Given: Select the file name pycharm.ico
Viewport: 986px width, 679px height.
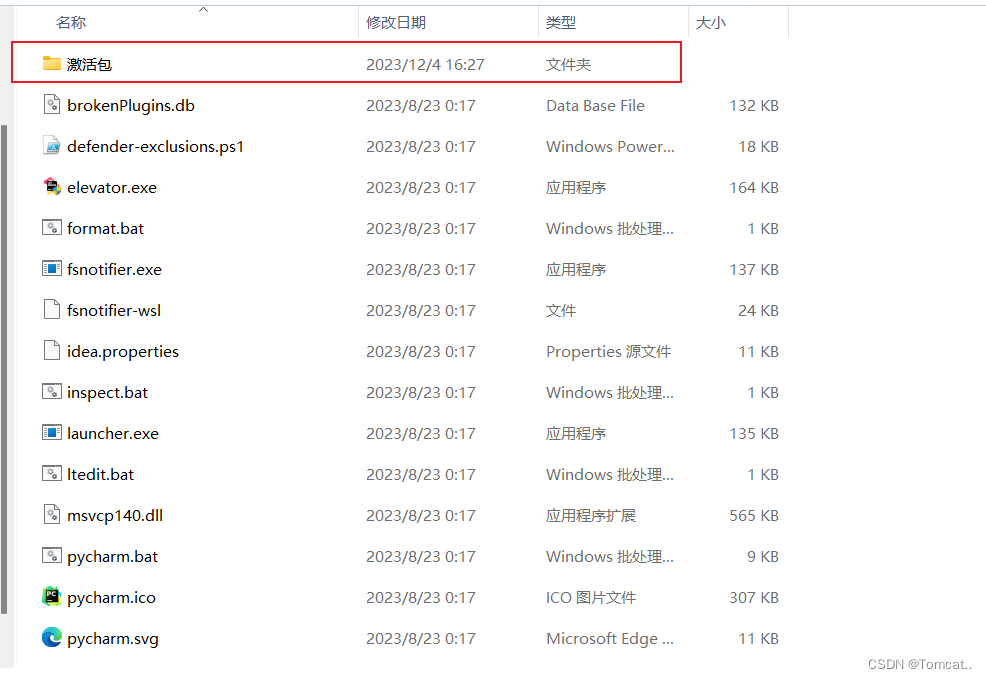Looking at the screenshot, I should tap(111, 597).
